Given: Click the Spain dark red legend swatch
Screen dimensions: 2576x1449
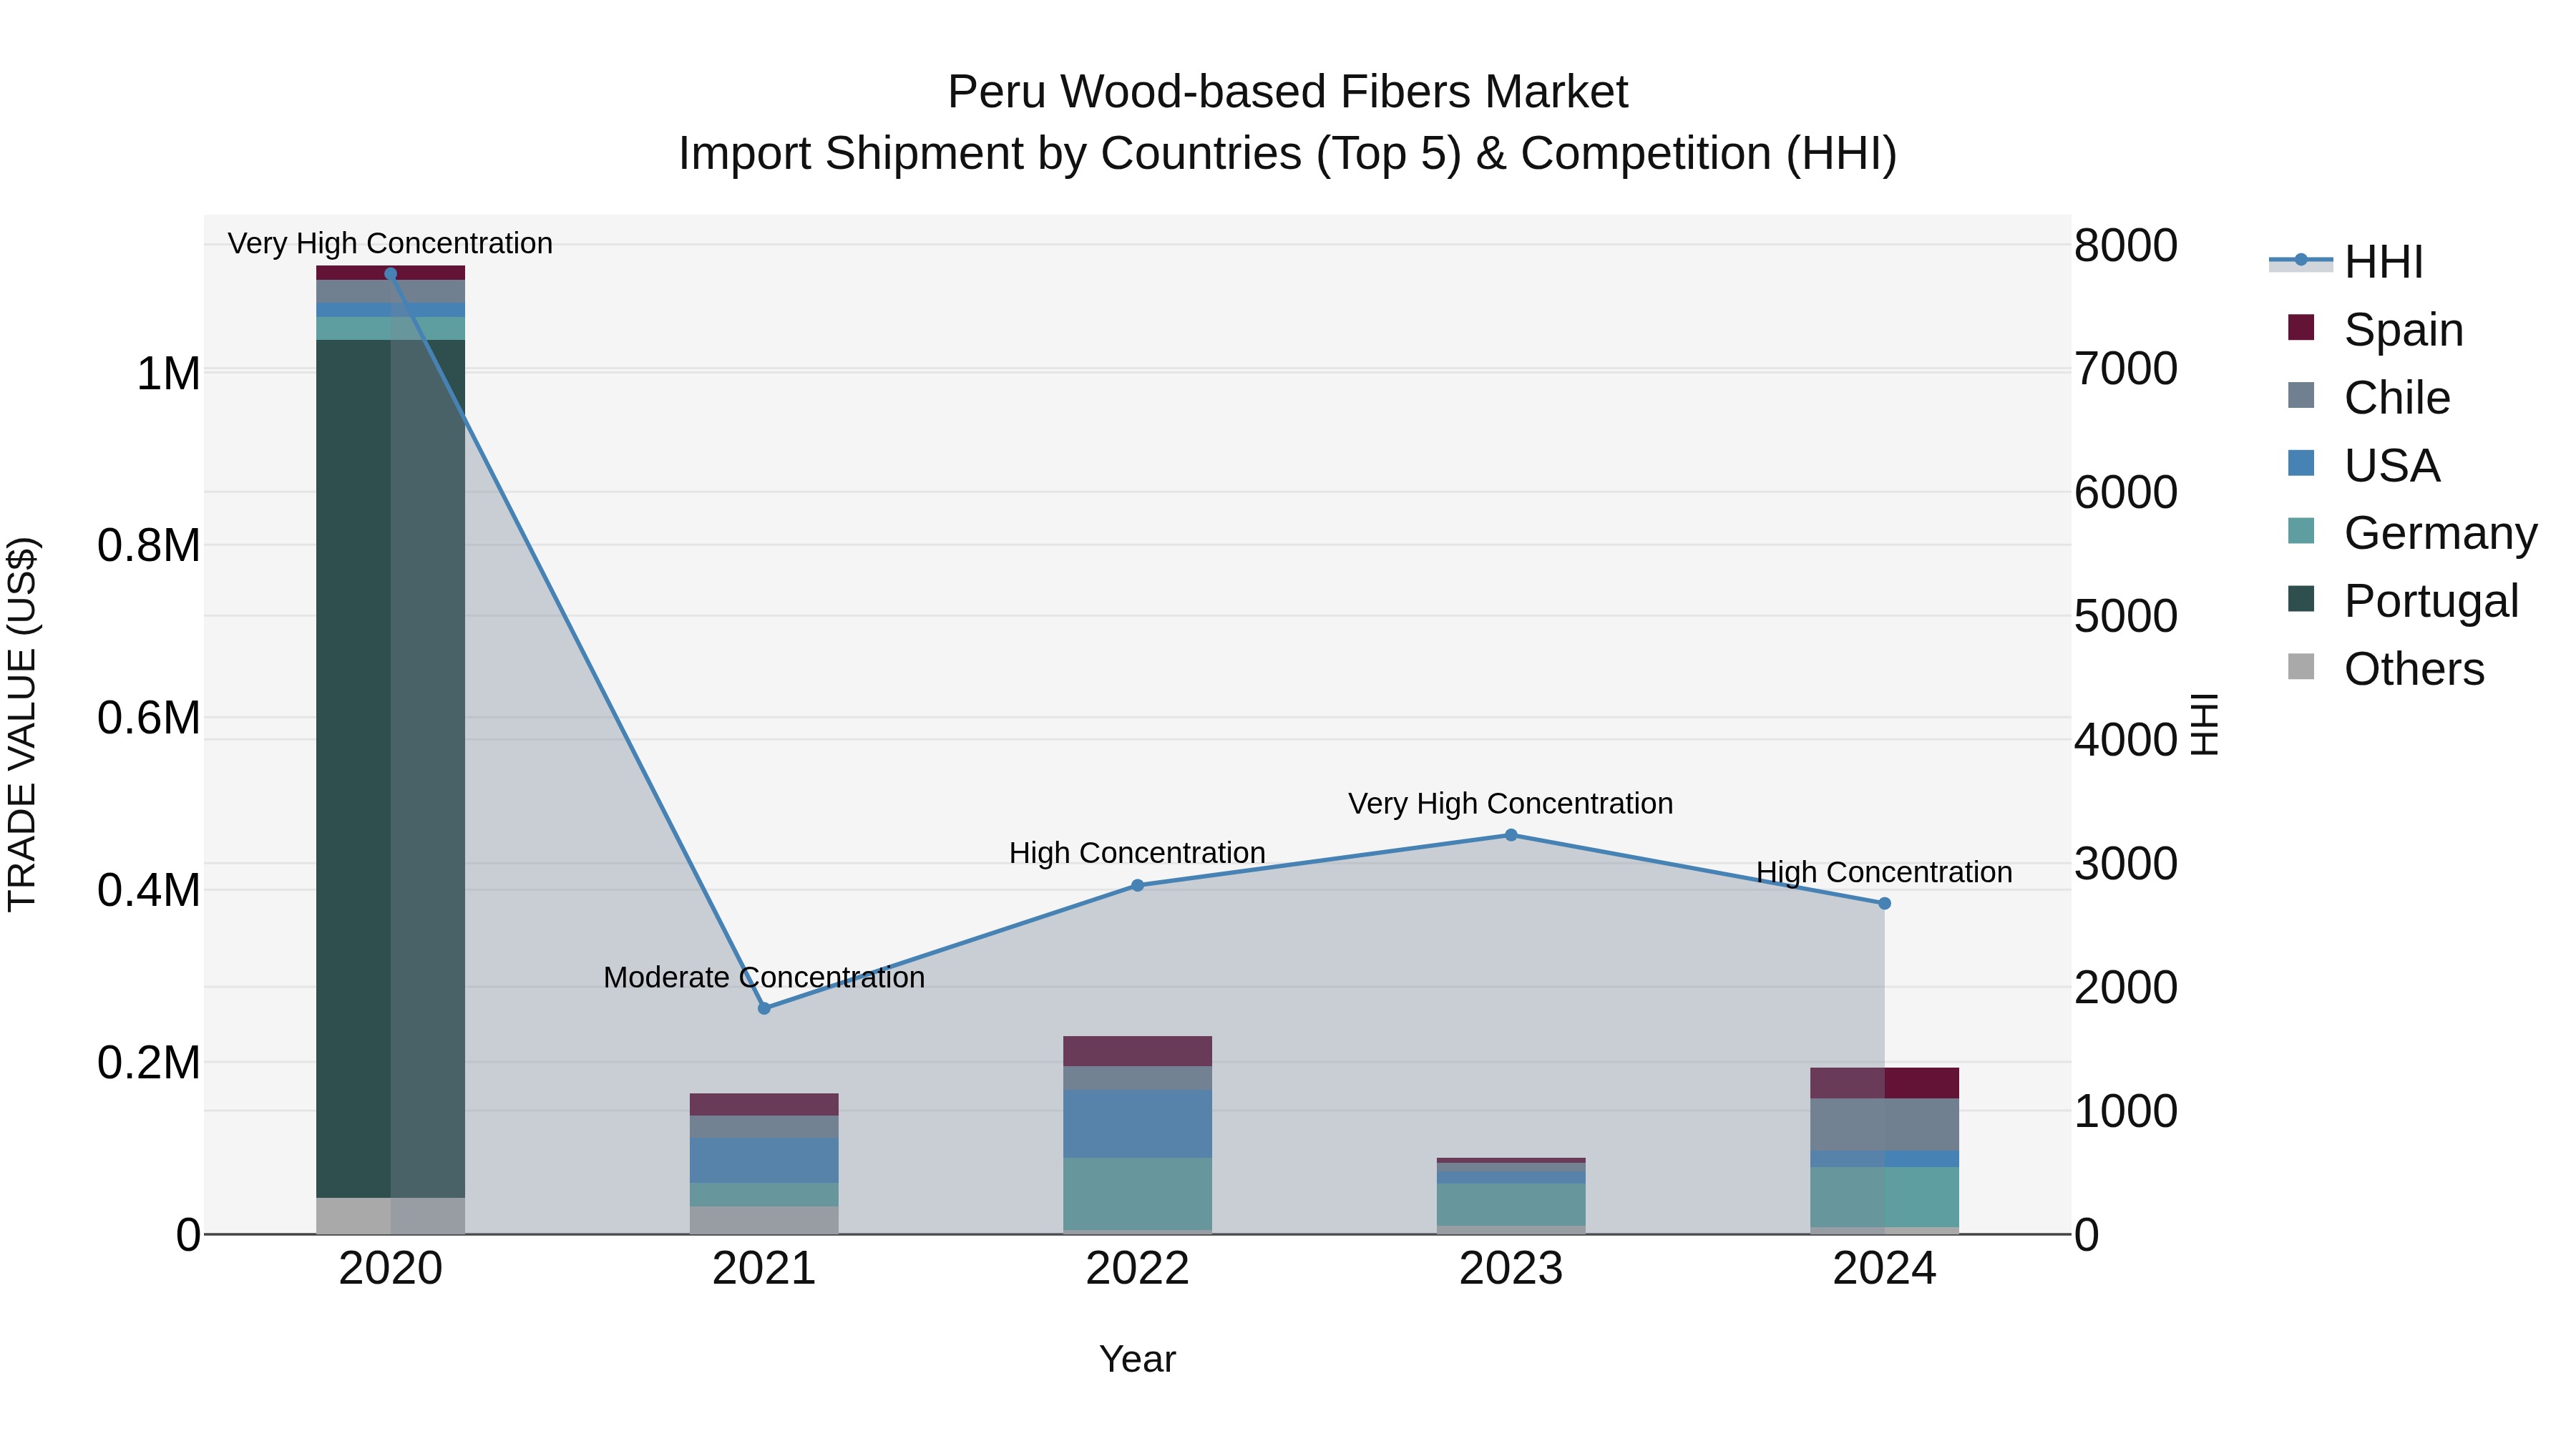Looking at the screenshot, I should click(x=2301, y=327).
